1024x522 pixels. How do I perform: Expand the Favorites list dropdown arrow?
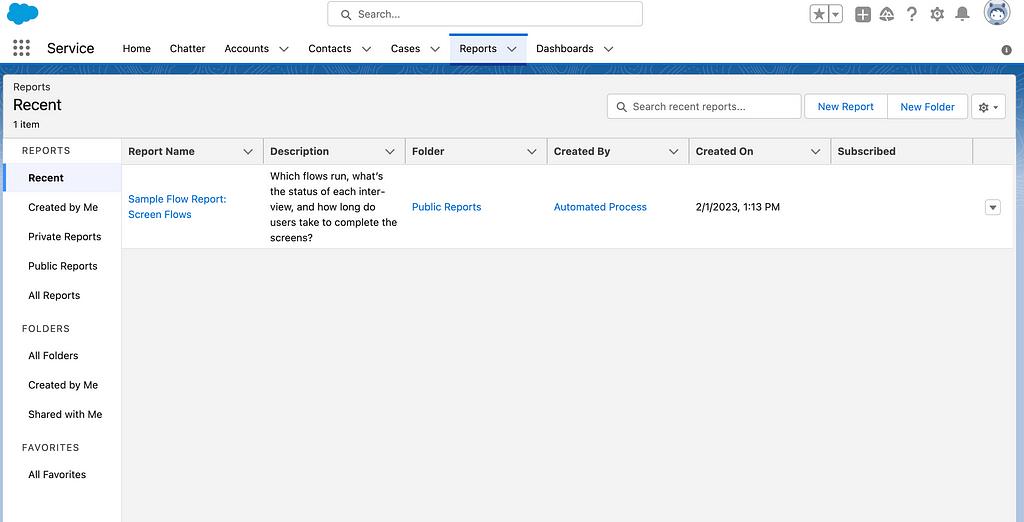pos(835,14)
